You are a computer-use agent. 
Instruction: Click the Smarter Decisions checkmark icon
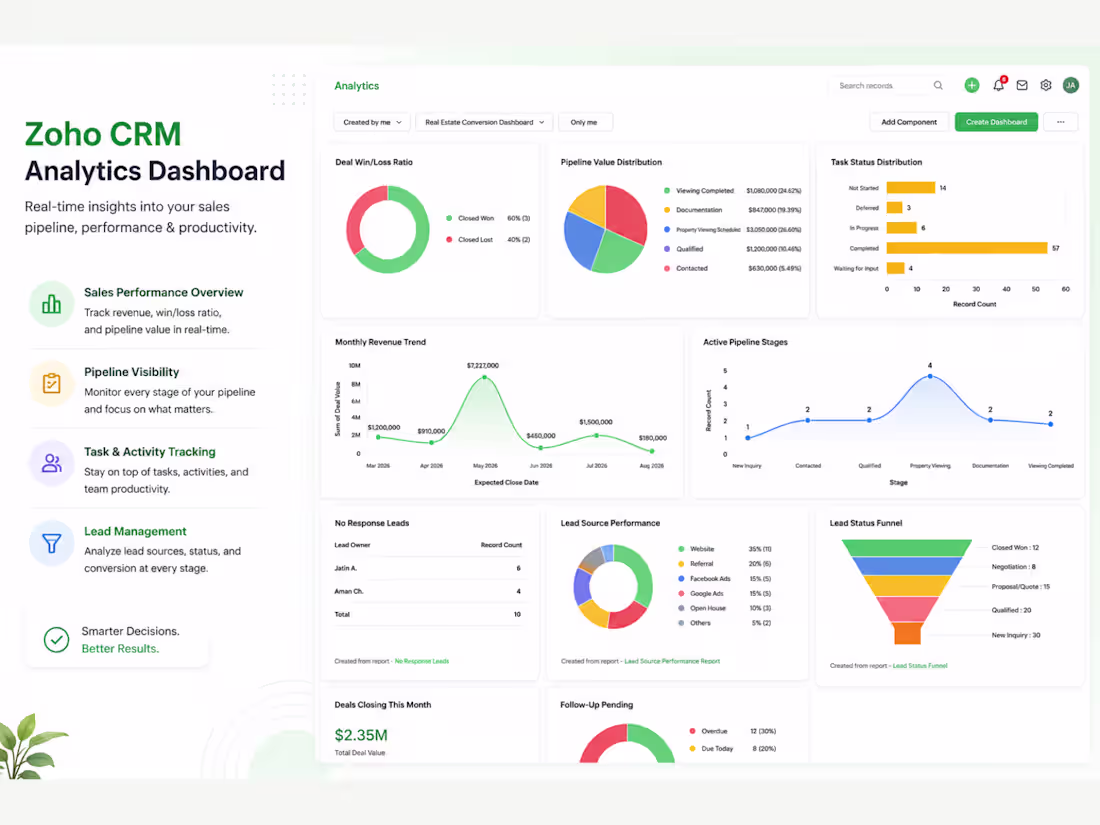click(56, 640)
